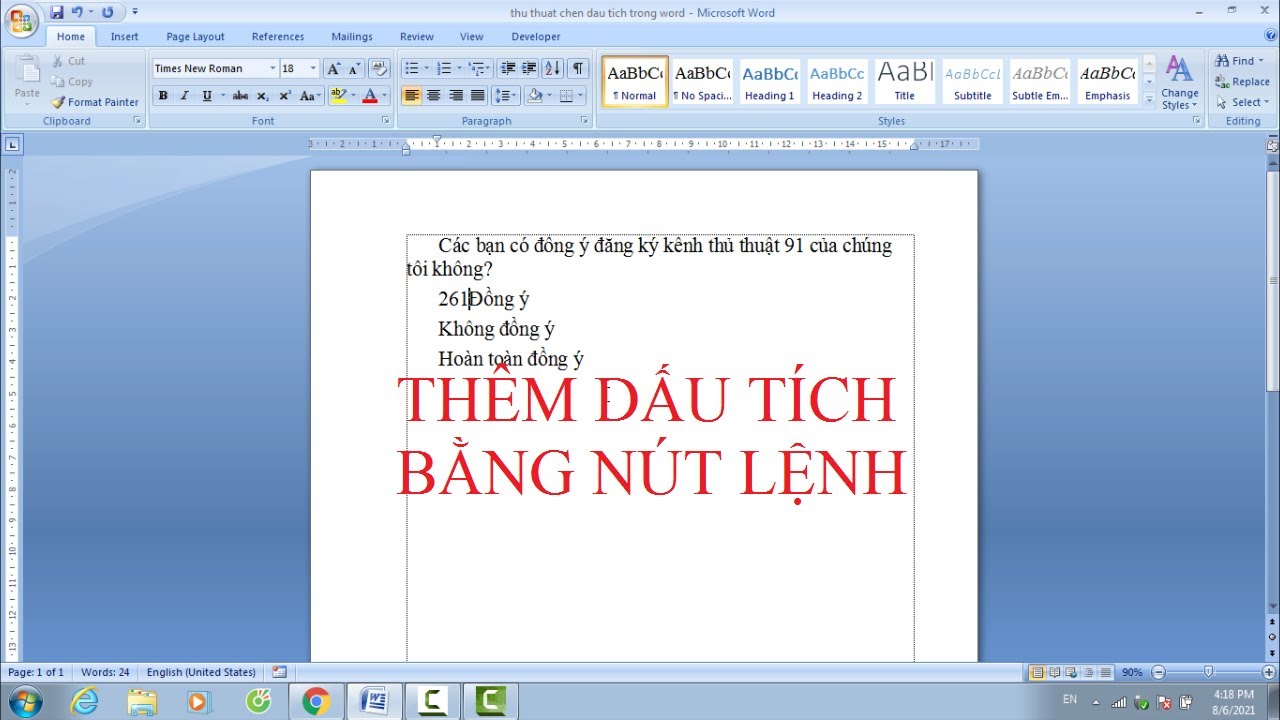Justify the paragraph text
Image resolution: width=1280 pixels, height=720 pixels.
click(x=478, y=96)
